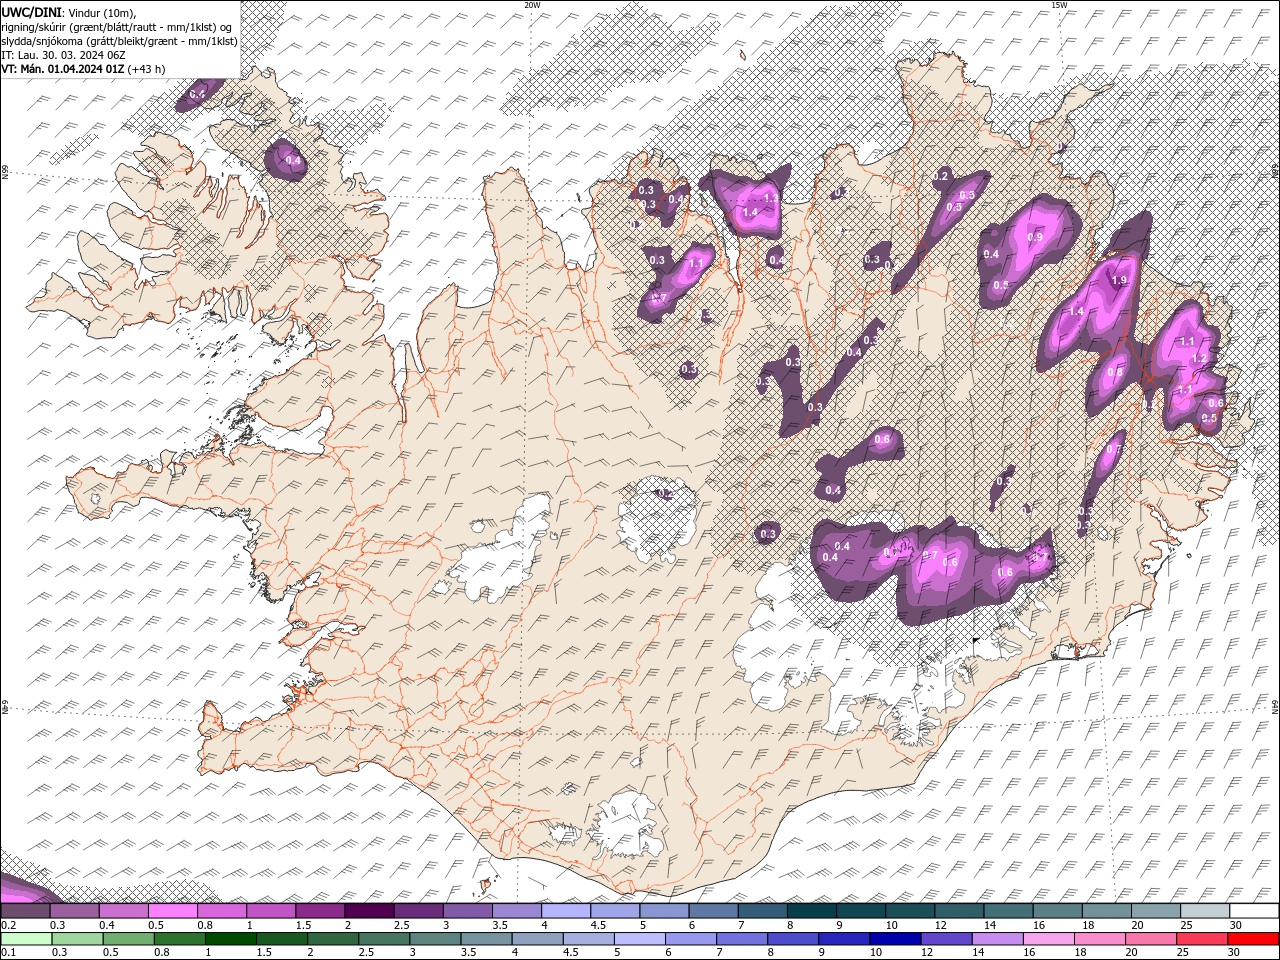Click the snow legend swatch starting at 0.2
This screenshot has width=1280, height=960.
coord(25,911)
